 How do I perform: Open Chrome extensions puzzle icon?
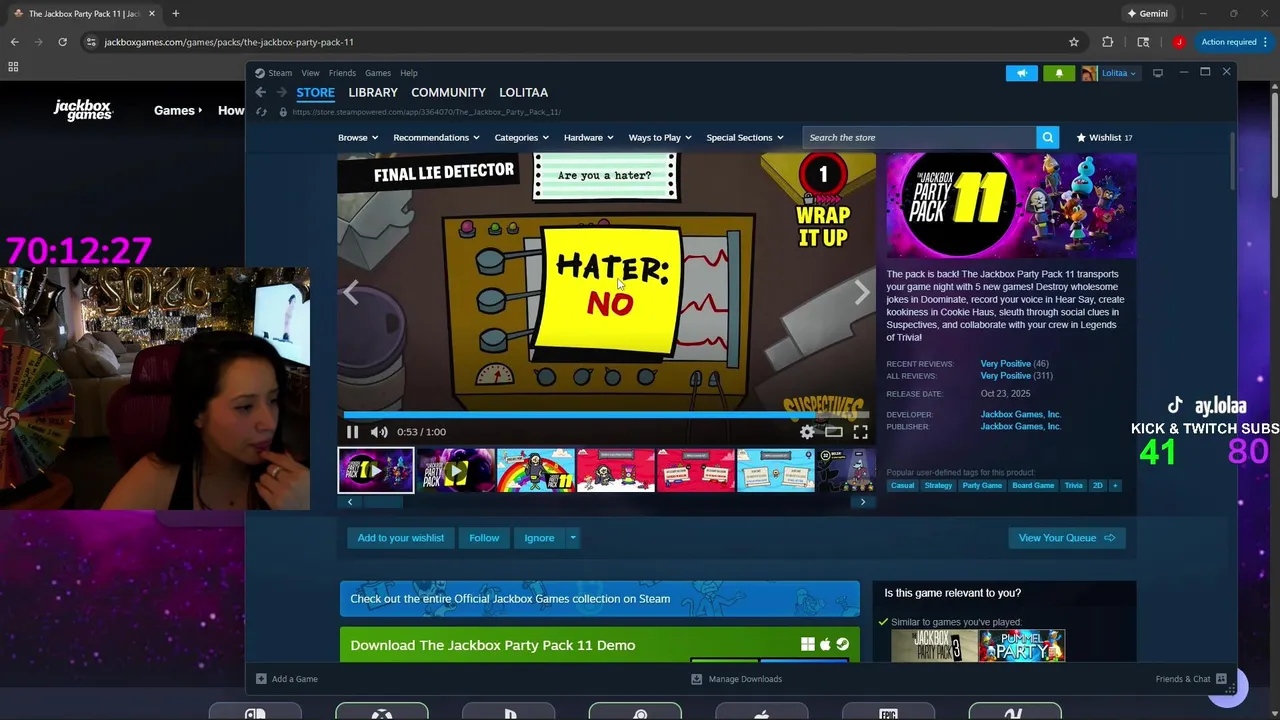(x=1107, y=42)
